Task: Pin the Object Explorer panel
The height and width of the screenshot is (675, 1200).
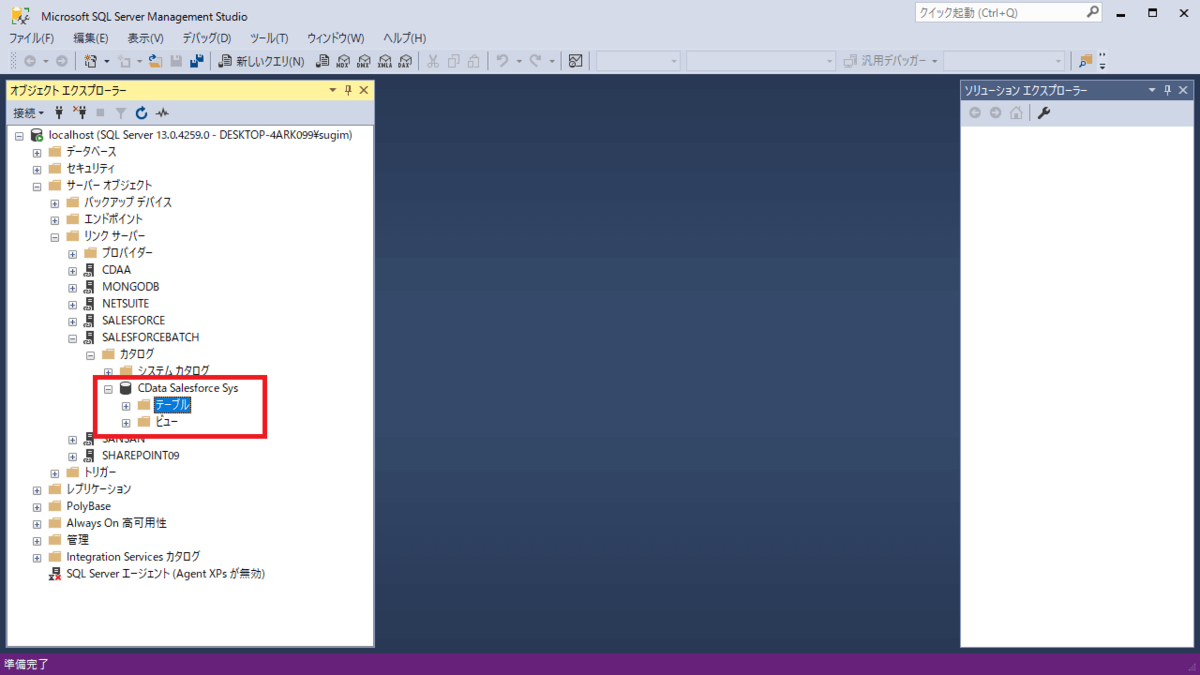Action: pyautogui.click(x=348, y=90)
